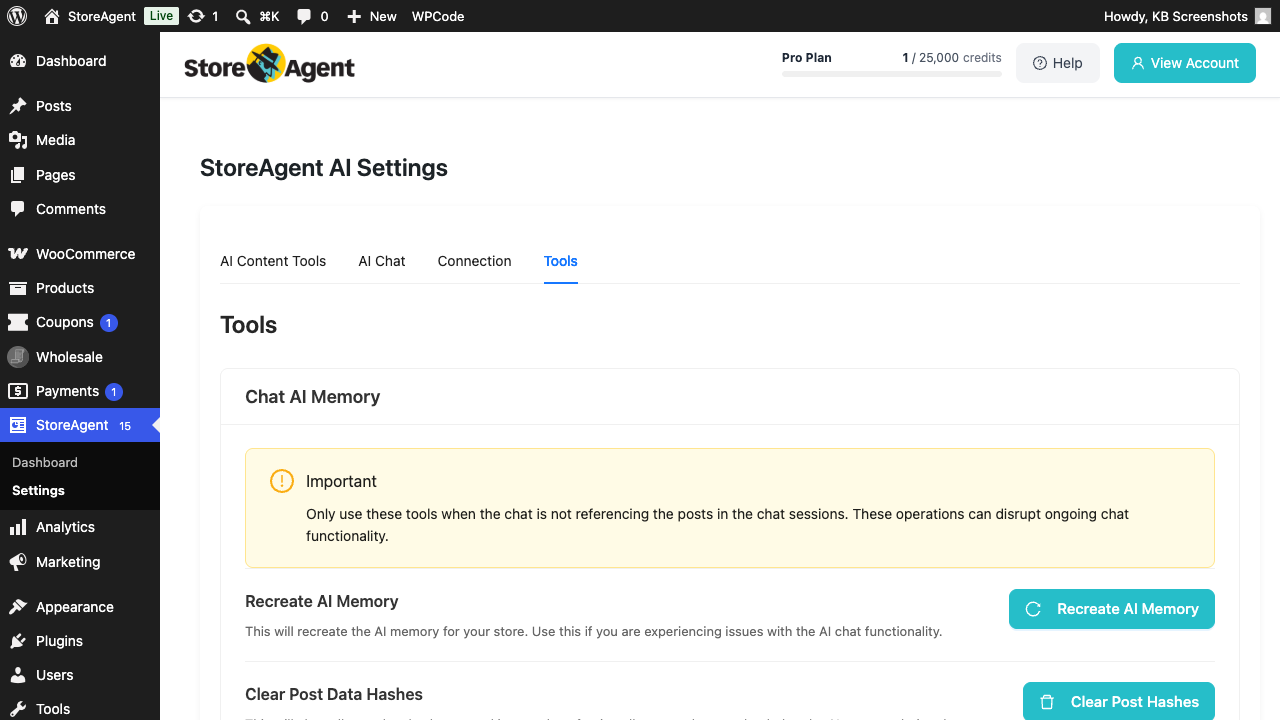Click the Live status badge
Viewport: 1280px width, 720px height.
161,16
